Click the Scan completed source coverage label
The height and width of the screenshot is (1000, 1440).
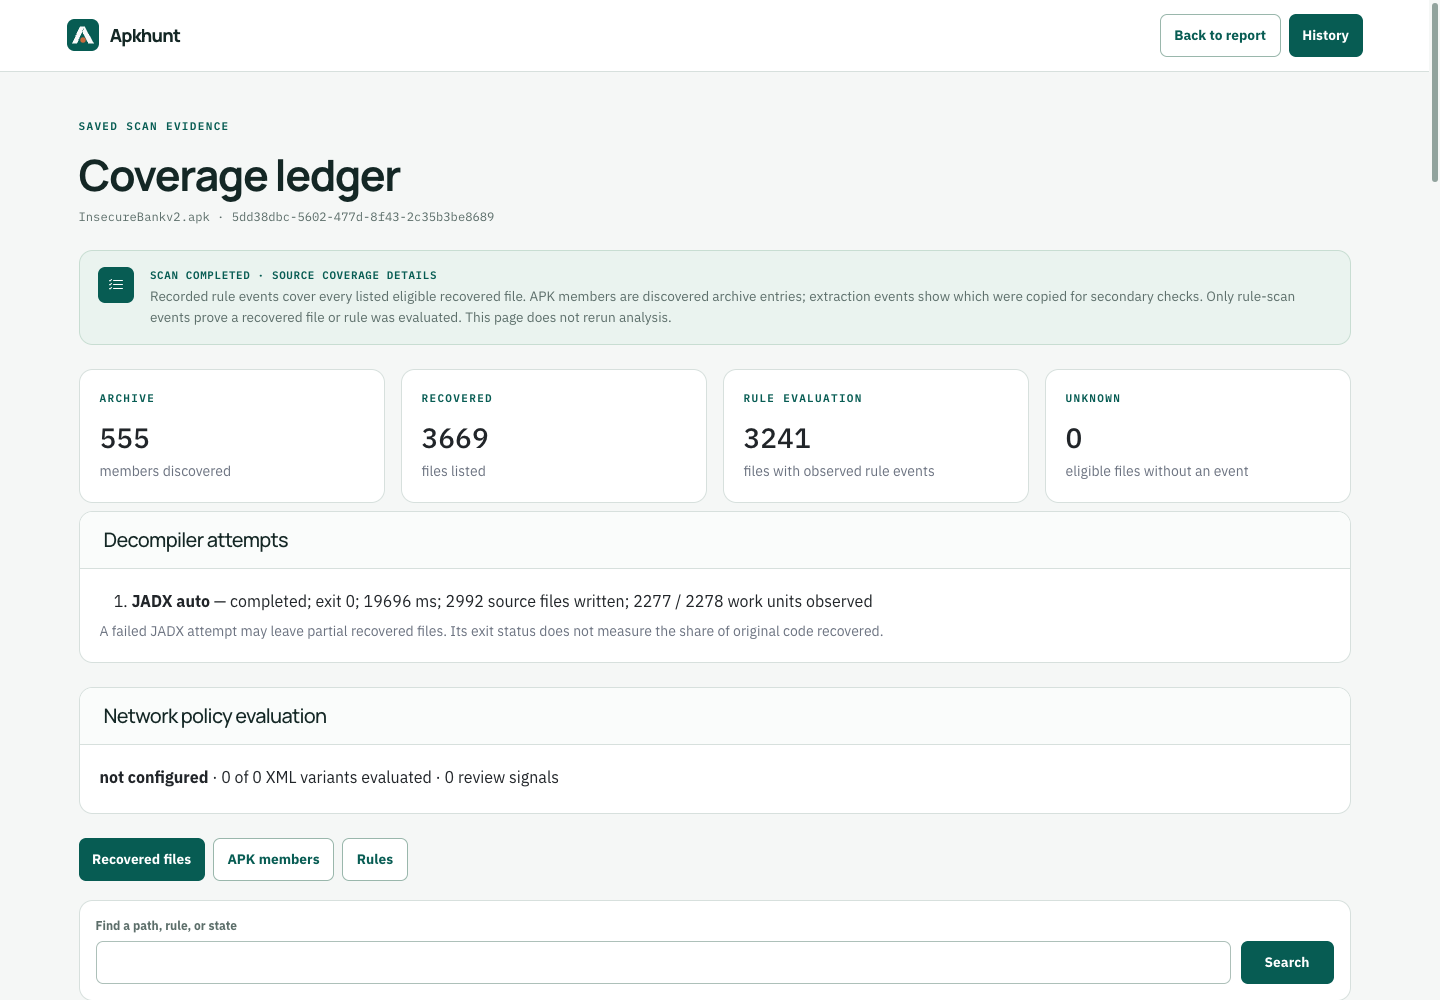pos(293,275)
